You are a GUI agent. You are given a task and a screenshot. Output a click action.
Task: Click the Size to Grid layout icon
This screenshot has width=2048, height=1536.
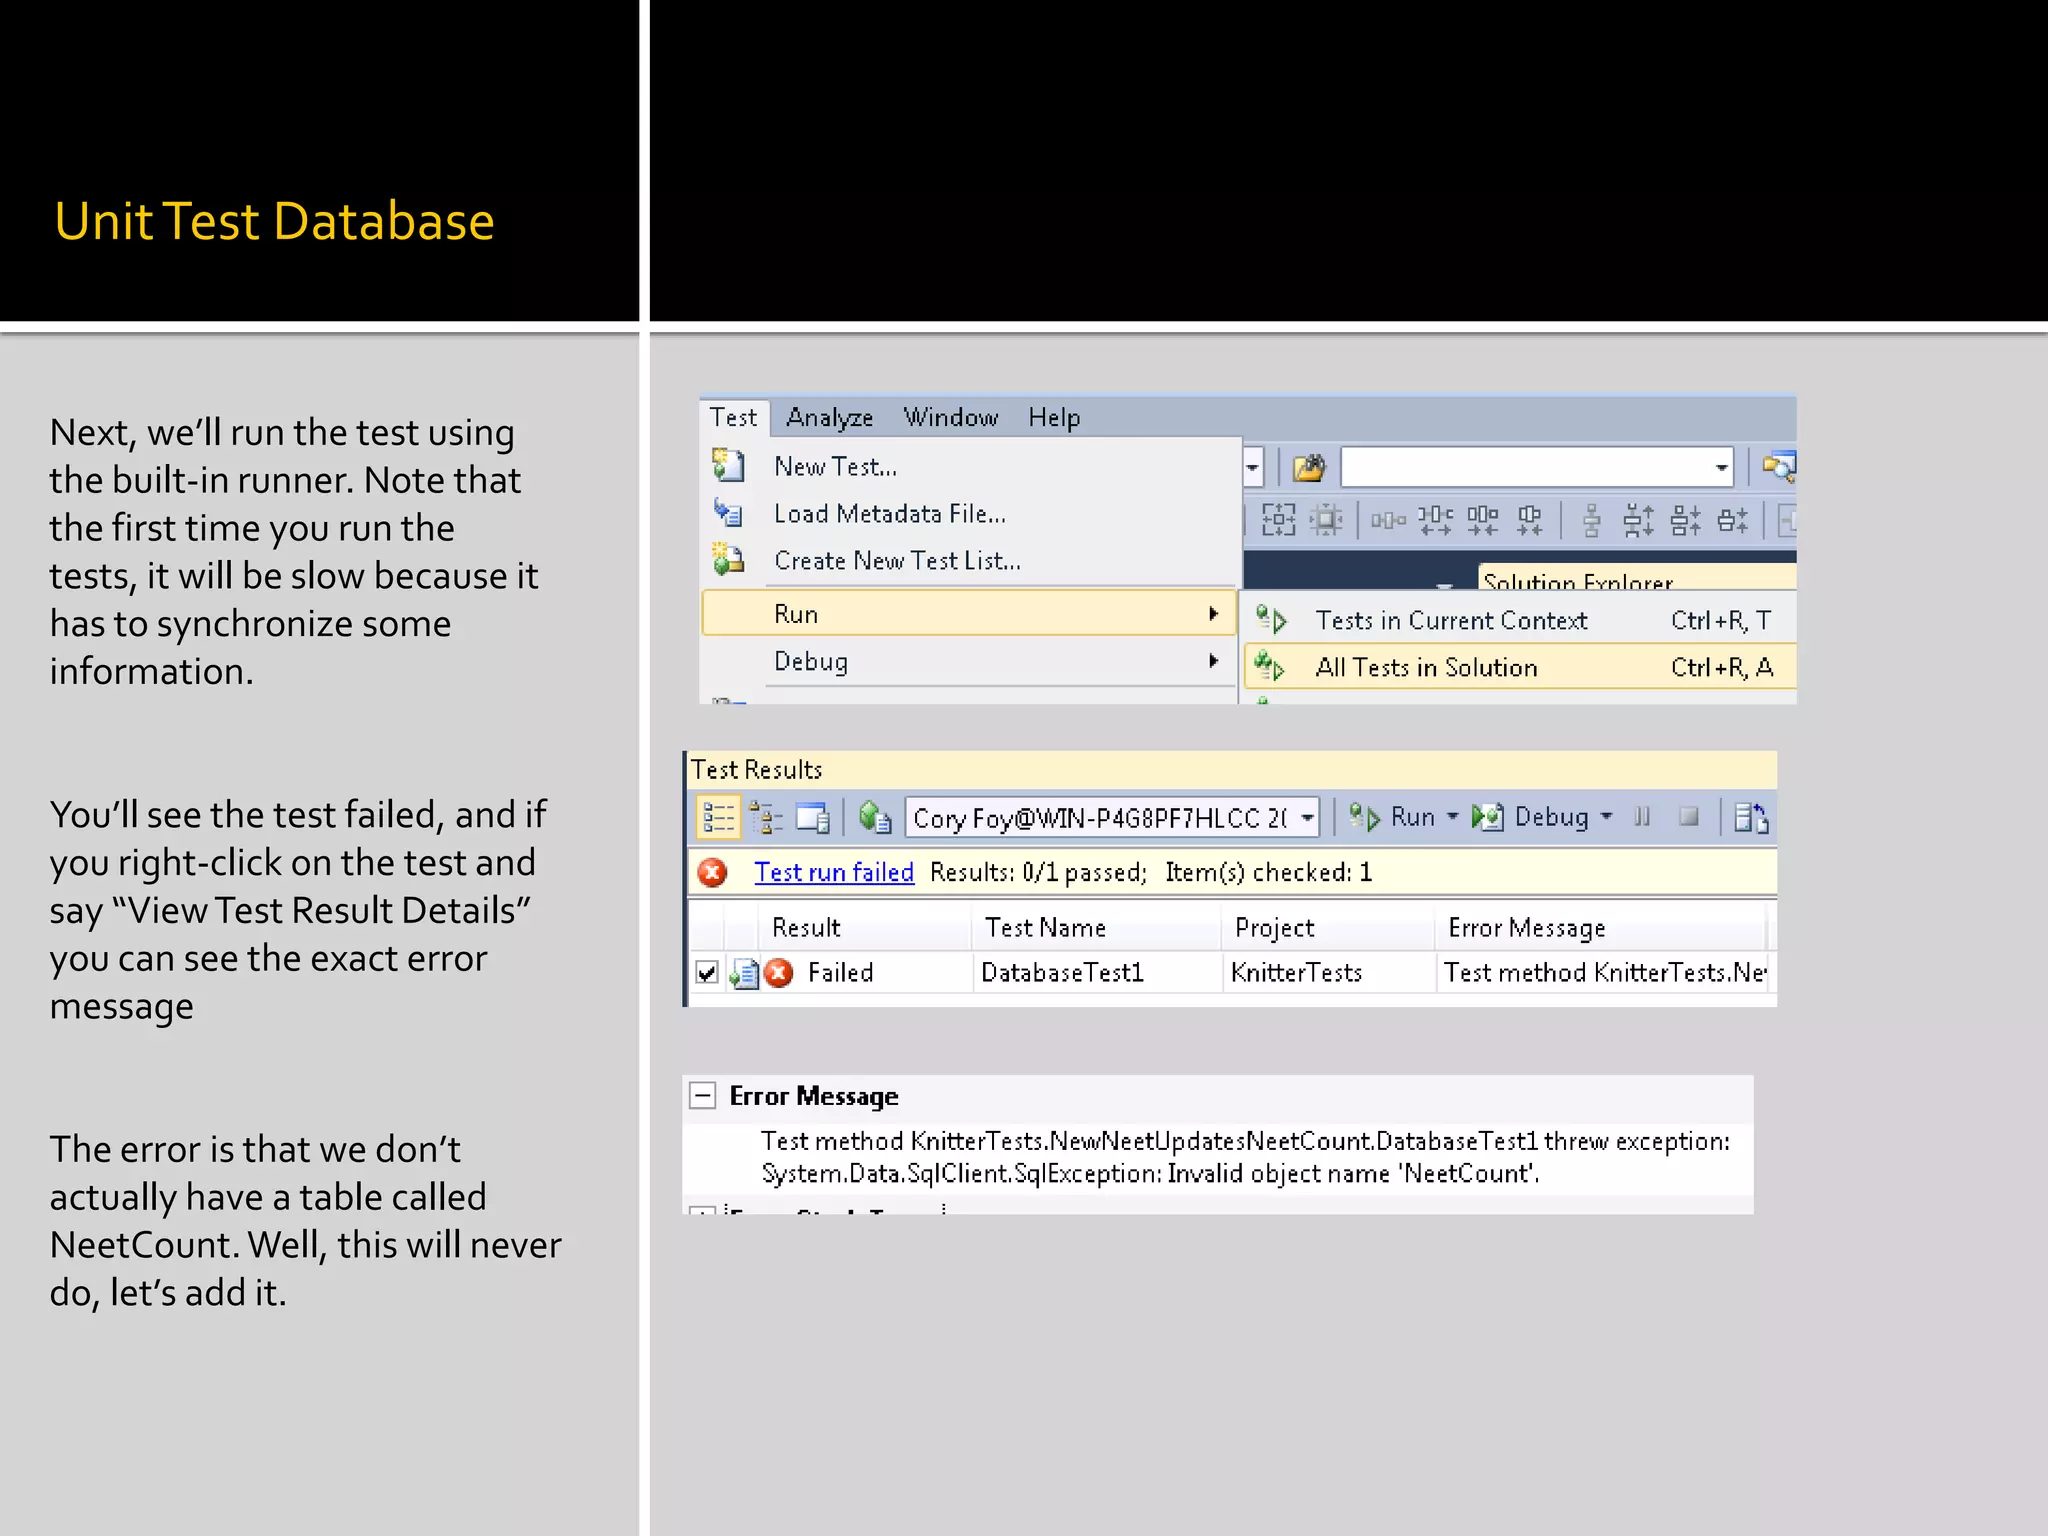1278,520
